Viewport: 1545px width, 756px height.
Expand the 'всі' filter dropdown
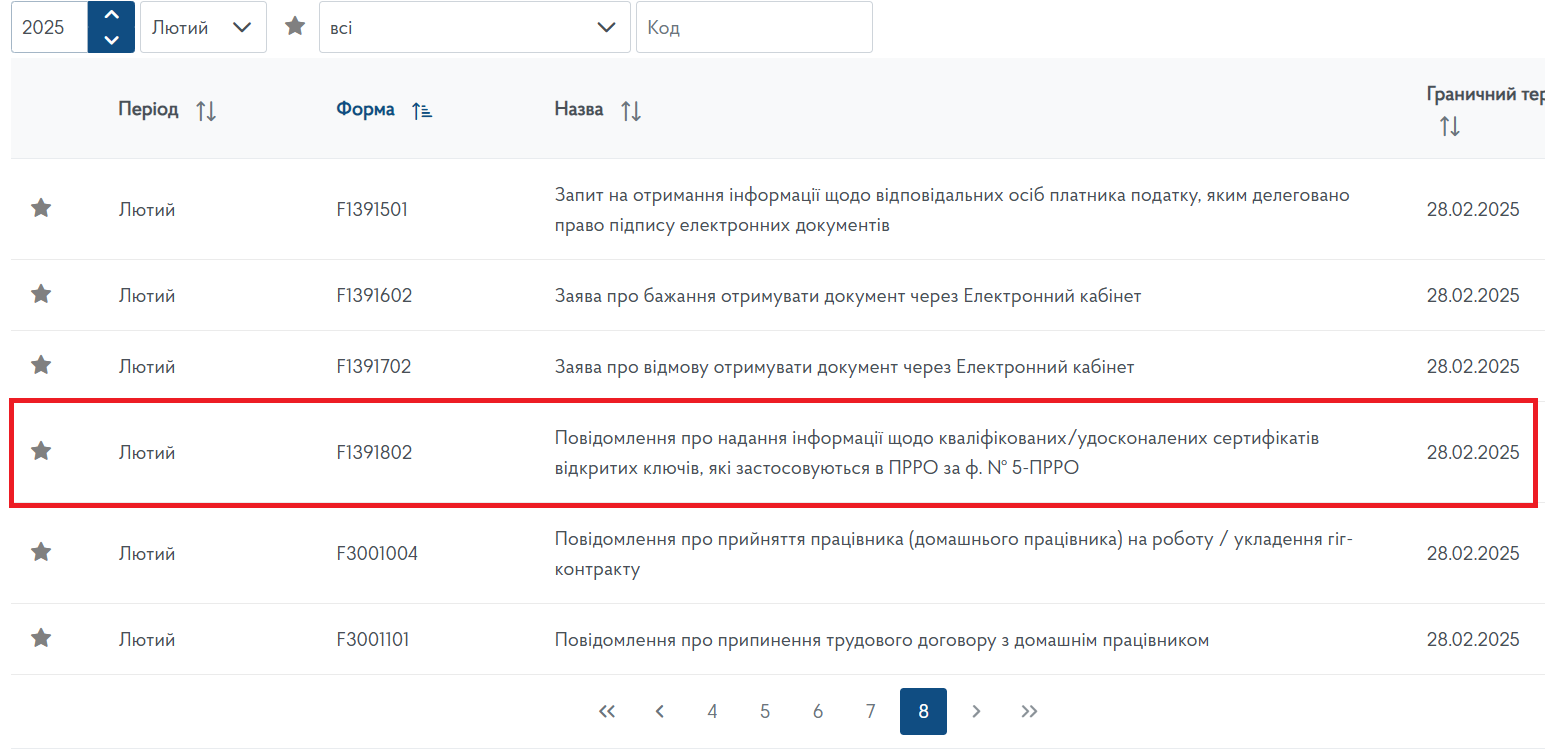click(474, 27)
